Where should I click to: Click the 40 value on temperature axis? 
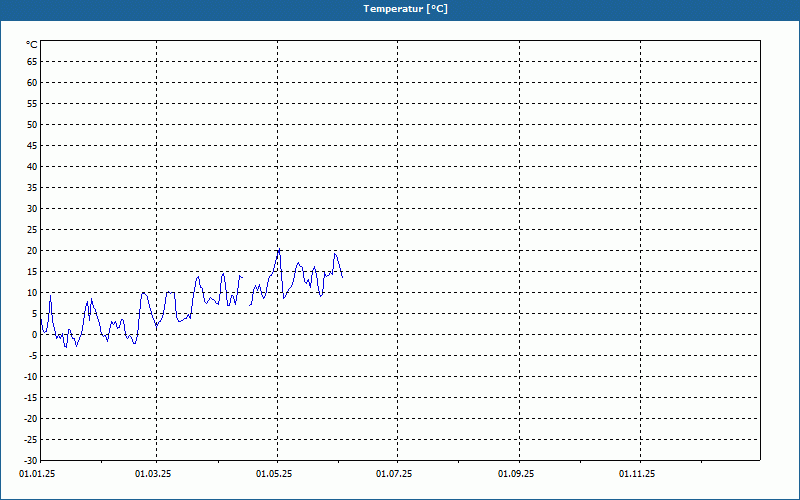click(x=32, y=167)
